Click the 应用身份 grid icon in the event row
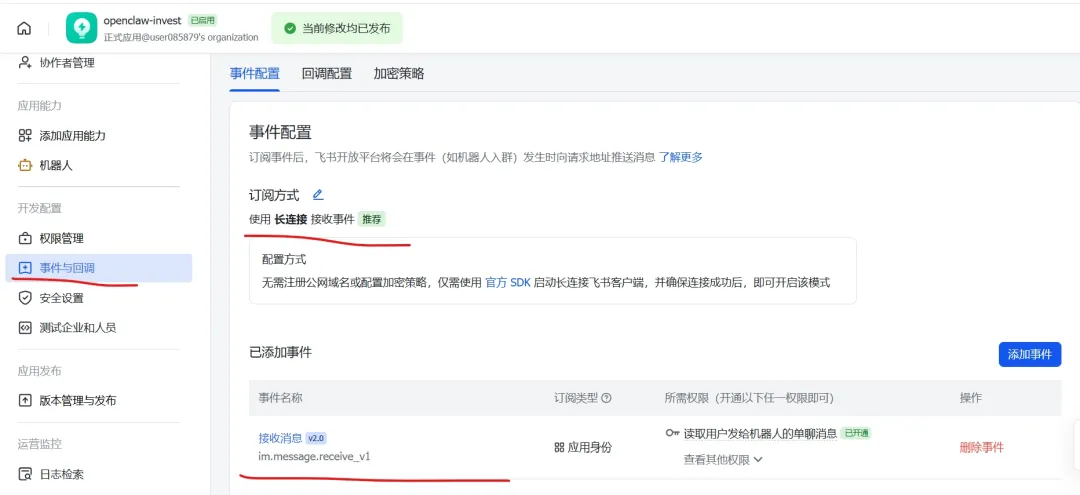 (559, 447)
